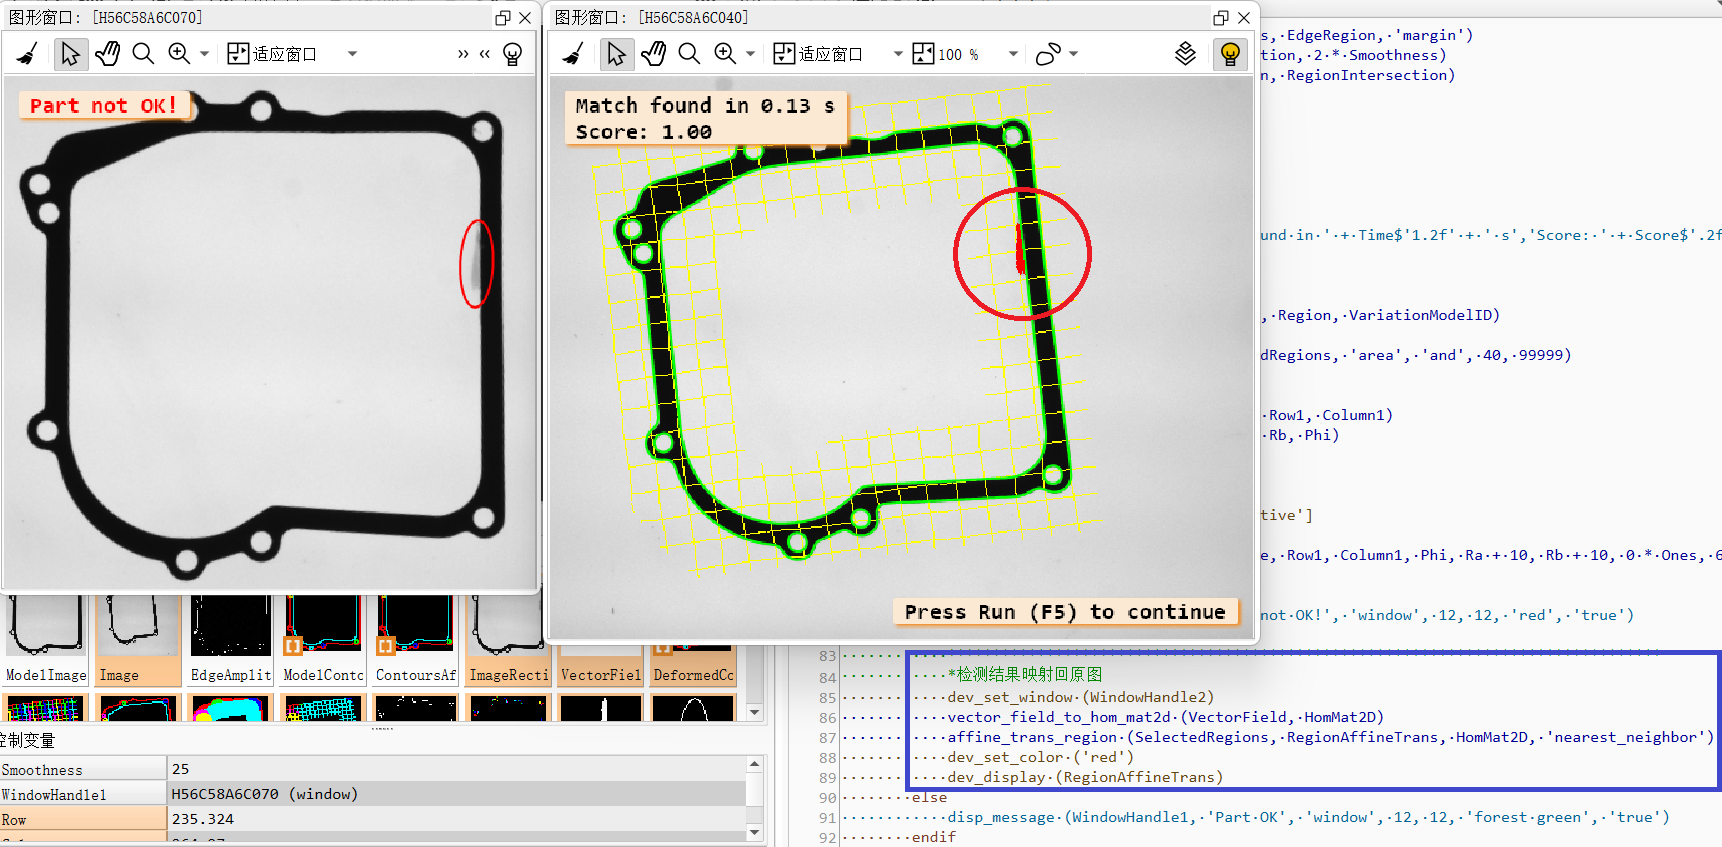Click the disp_message 'Part OK' code line
Screen dimensions: 1722x847
click(x=1309, y=817)
